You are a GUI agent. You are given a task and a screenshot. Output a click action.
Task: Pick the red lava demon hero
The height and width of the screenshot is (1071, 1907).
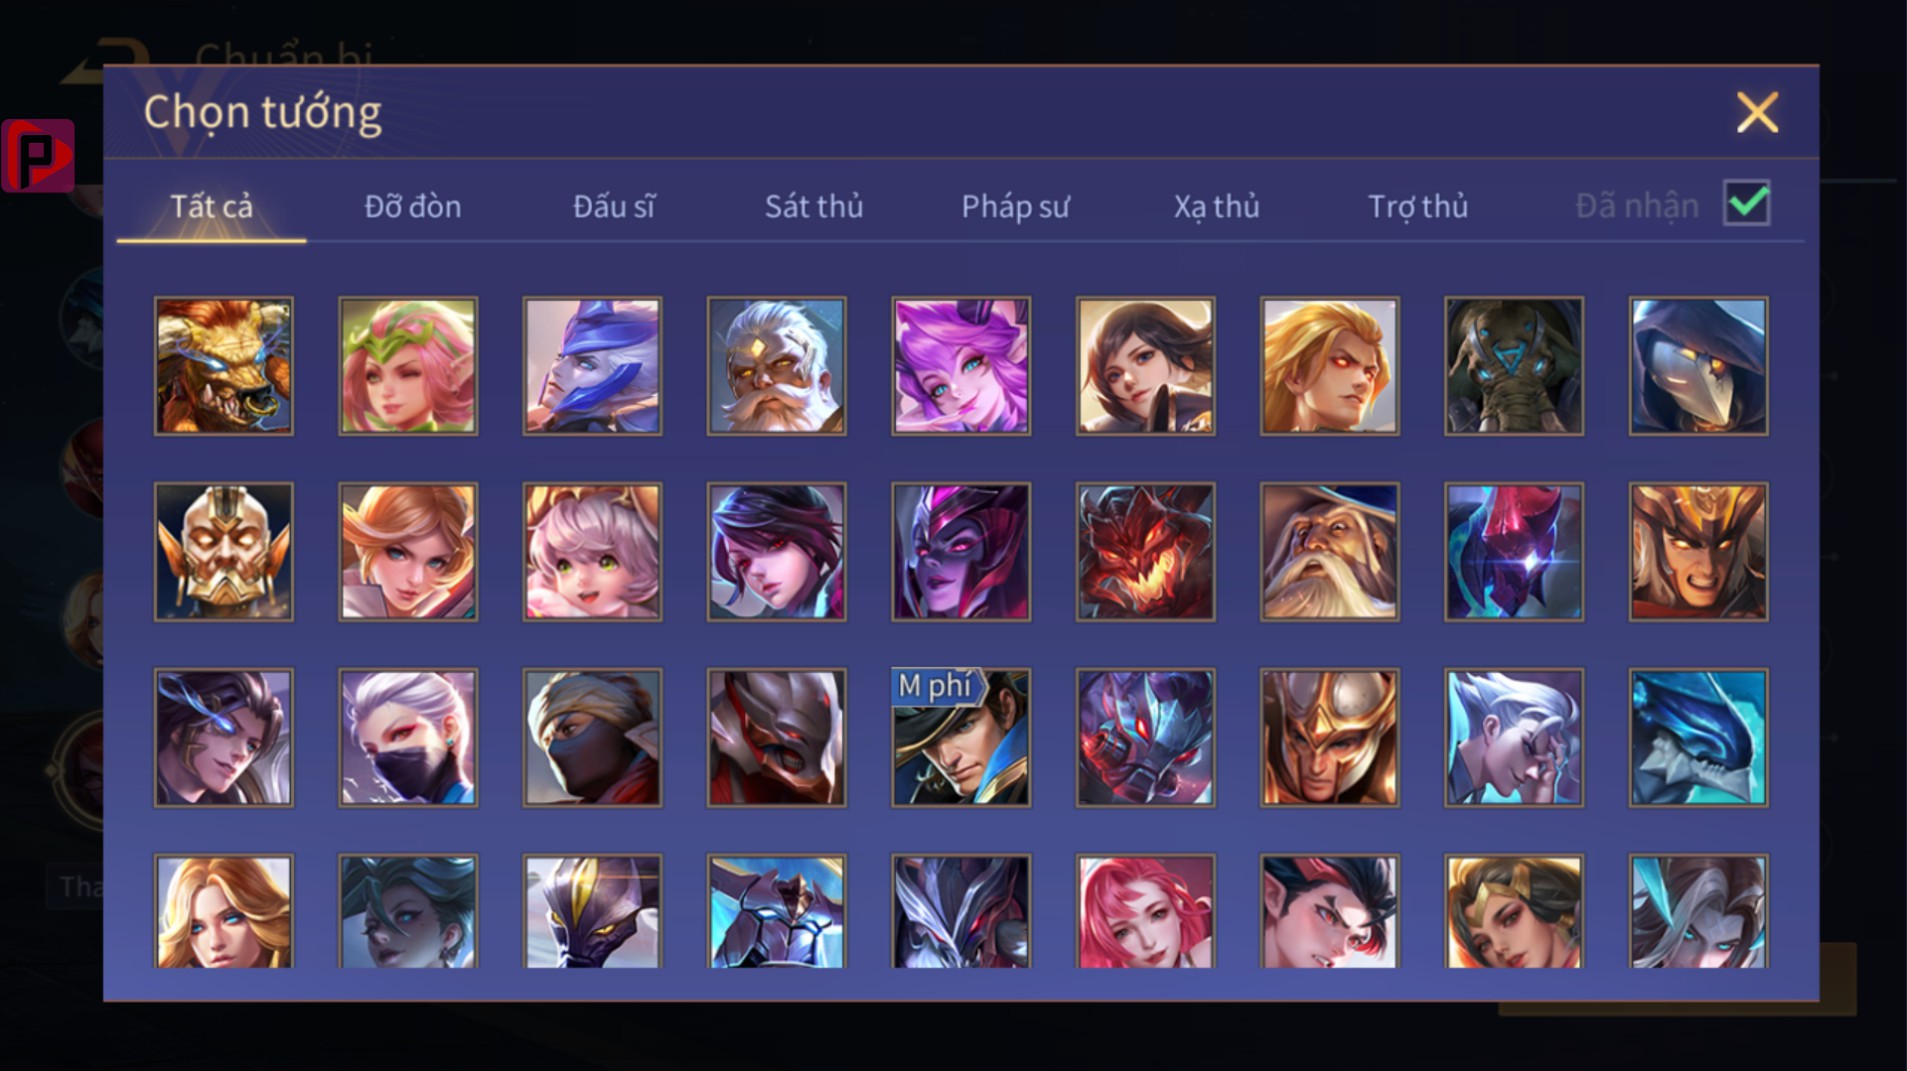point(1145,552)
